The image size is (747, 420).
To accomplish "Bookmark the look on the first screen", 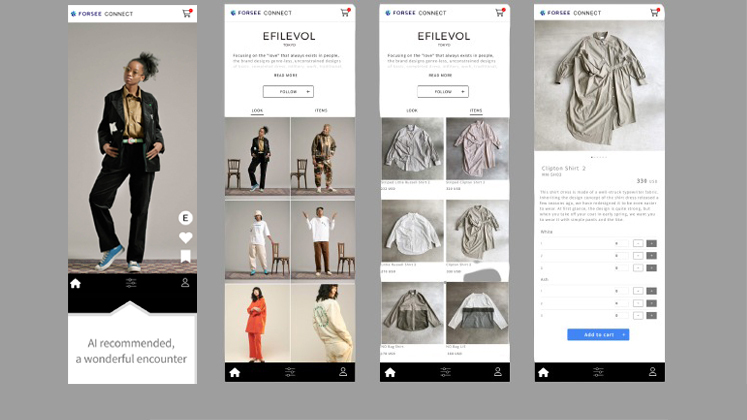I will click(x=185, y=256).
